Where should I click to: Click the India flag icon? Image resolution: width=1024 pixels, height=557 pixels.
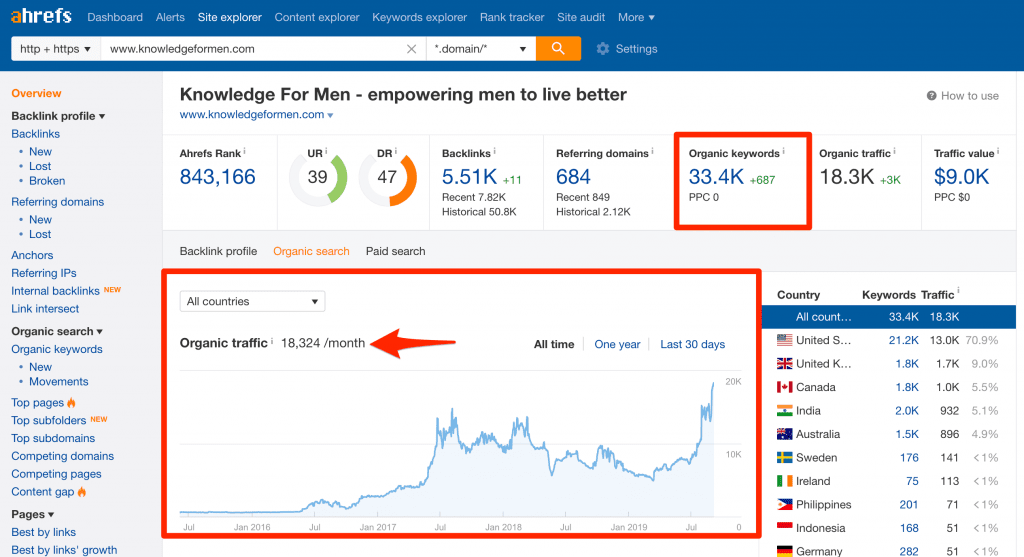[784, 410]
